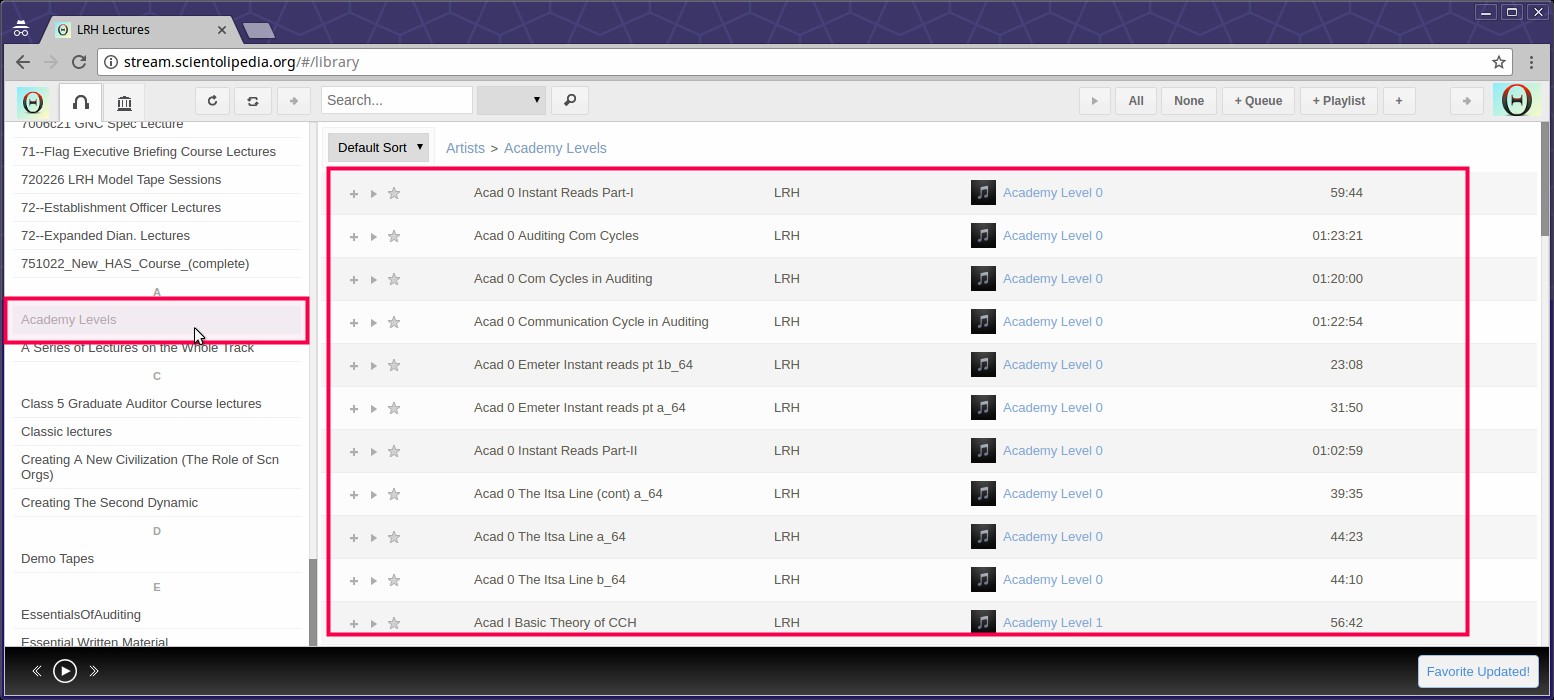
Task: Play the Acad 0 Auditing Com Cycles track
Action: click(374, 237)
